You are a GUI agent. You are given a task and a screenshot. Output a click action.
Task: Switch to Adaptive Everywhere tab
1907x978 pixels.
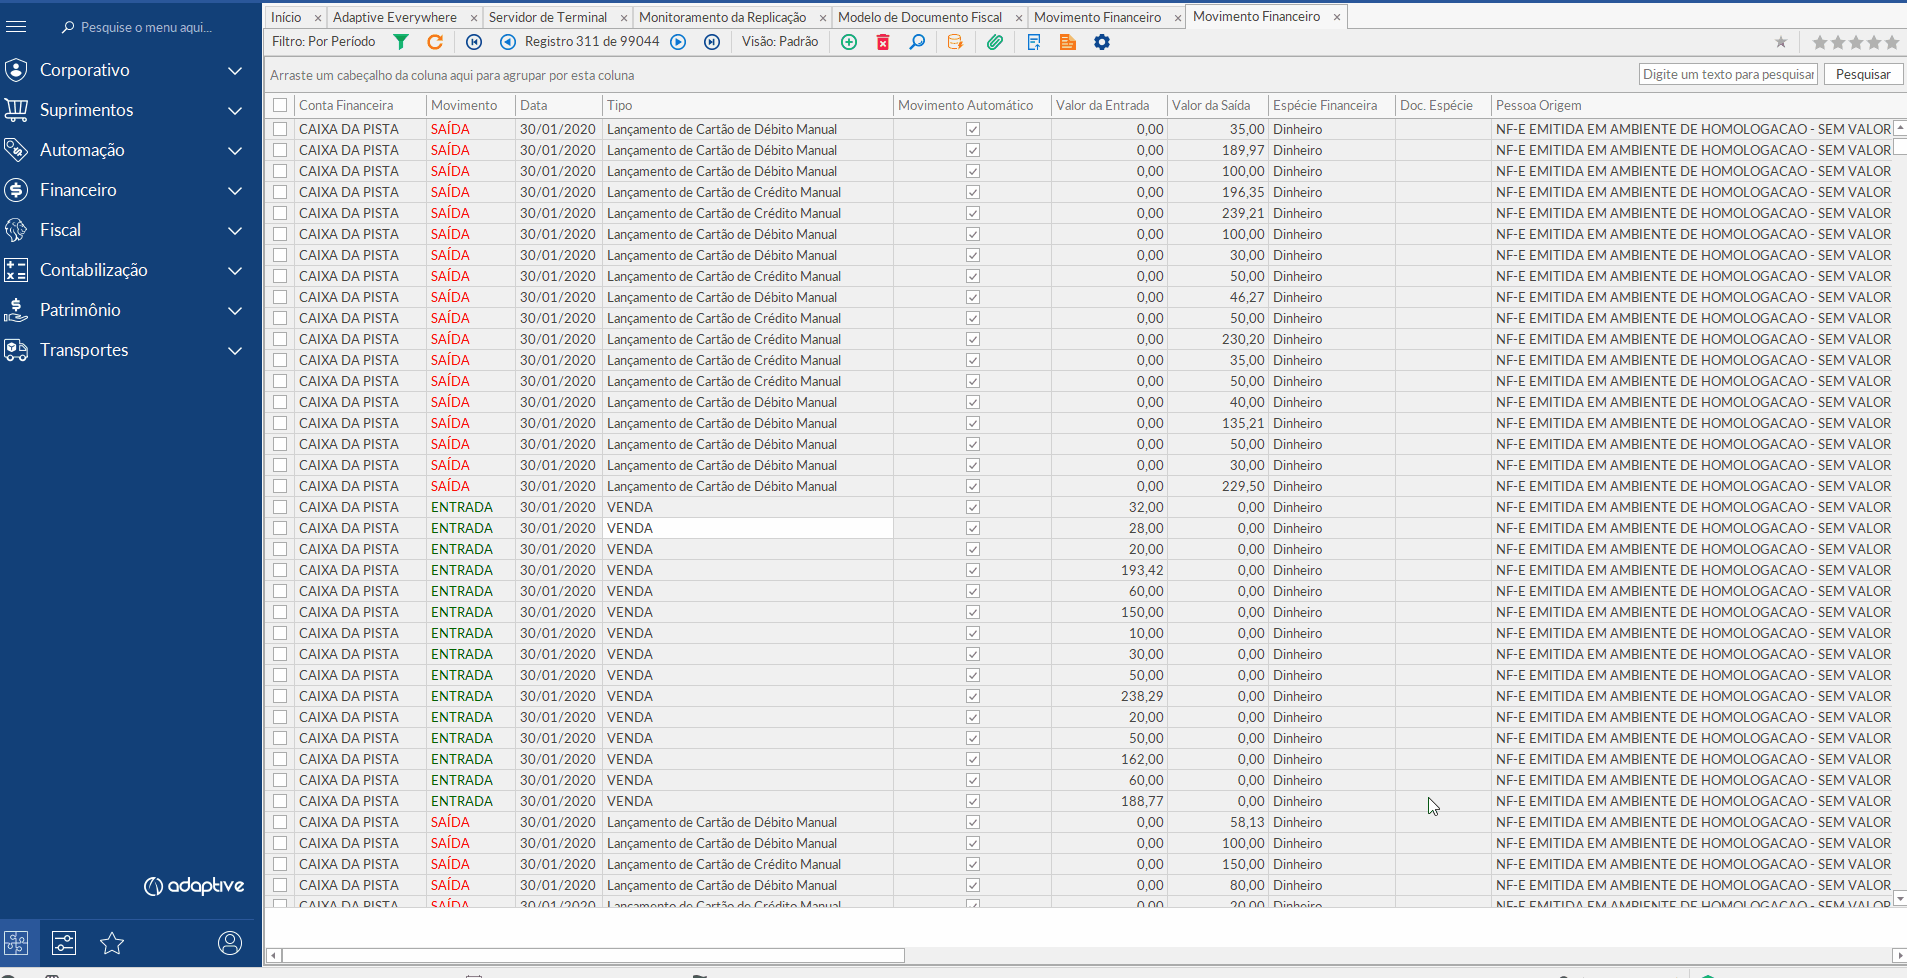(x=395, y=17)
